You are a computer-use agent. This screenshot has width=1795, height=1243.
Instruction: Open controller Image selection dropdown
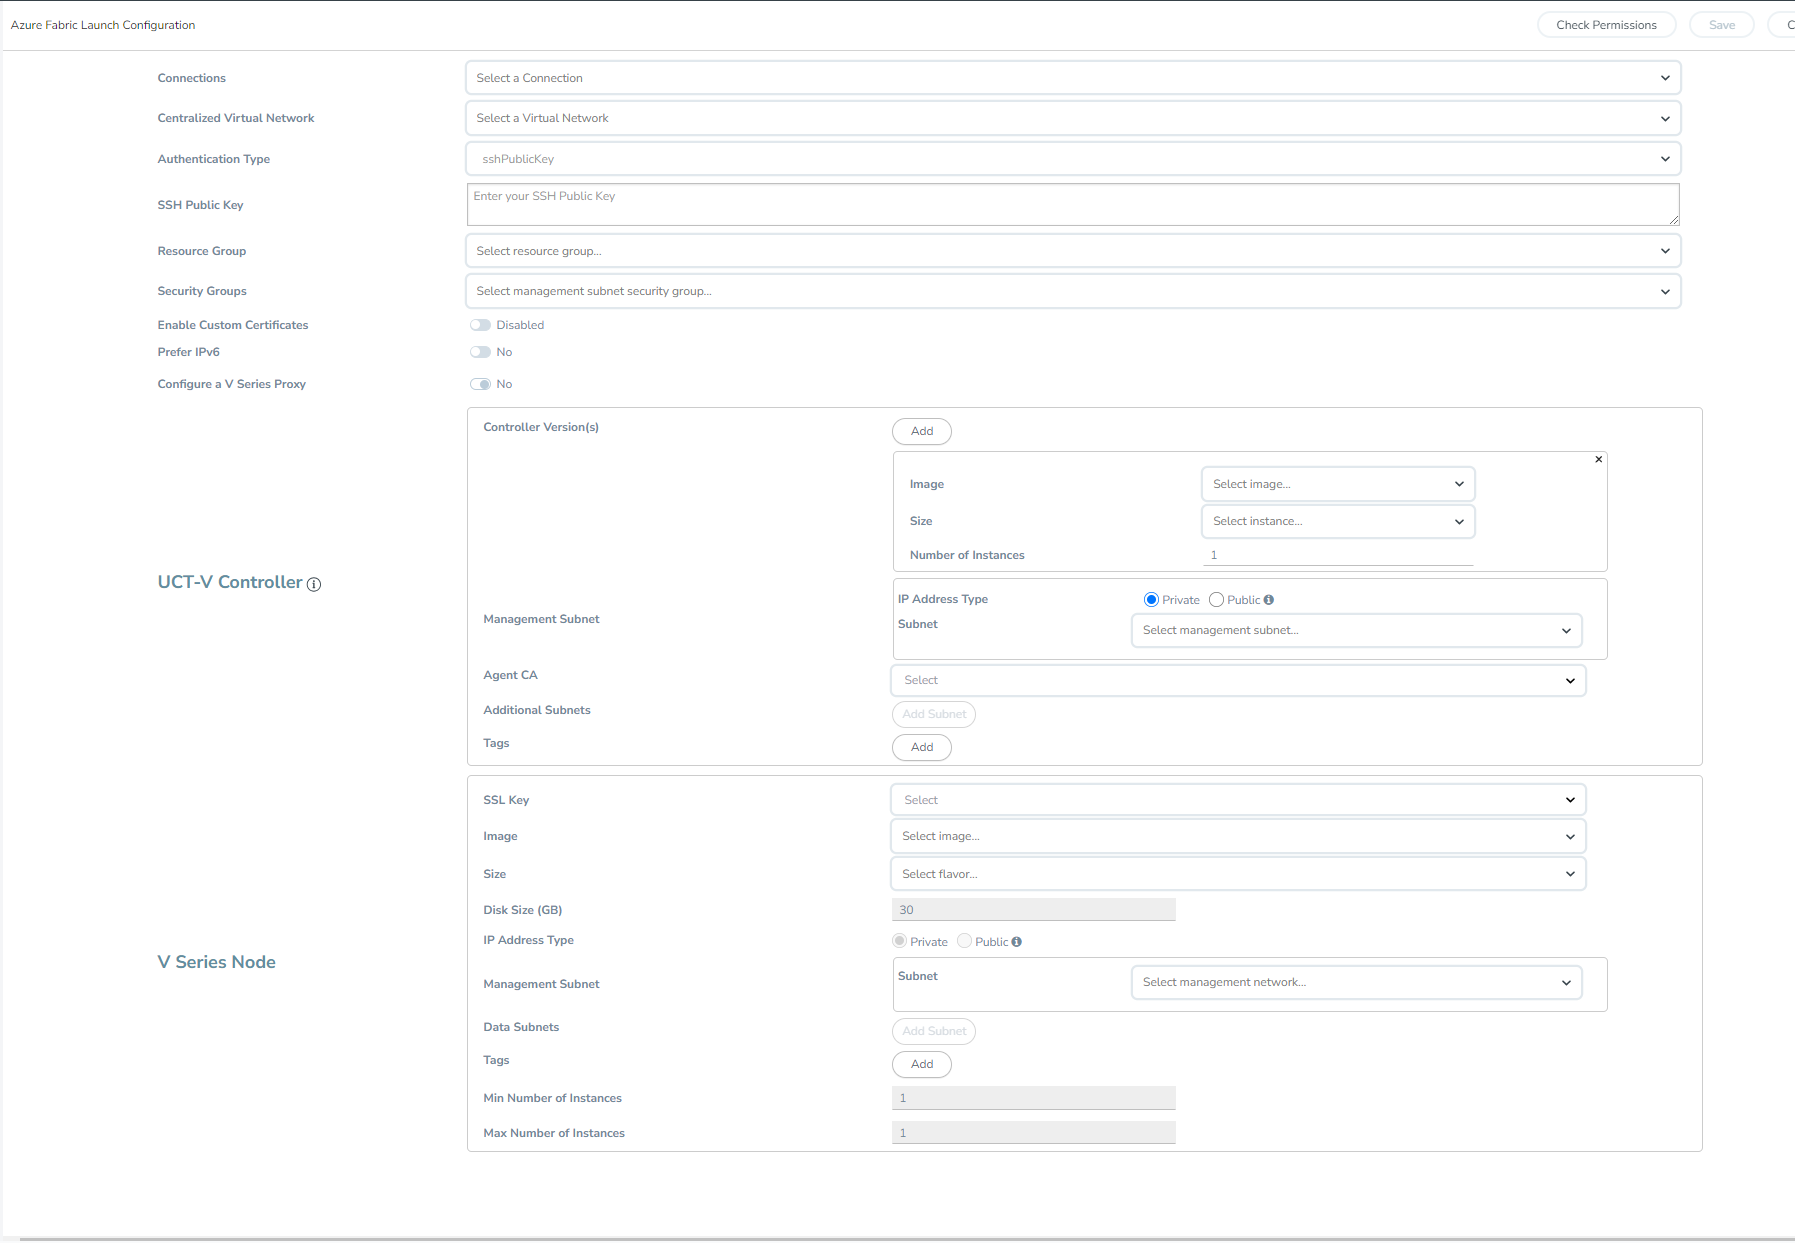coord(1337,484)
